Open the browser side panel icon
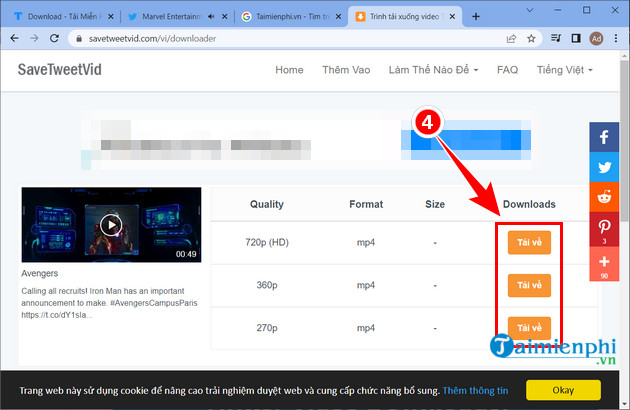Screen dimensions: 630x410 point(576,38)
